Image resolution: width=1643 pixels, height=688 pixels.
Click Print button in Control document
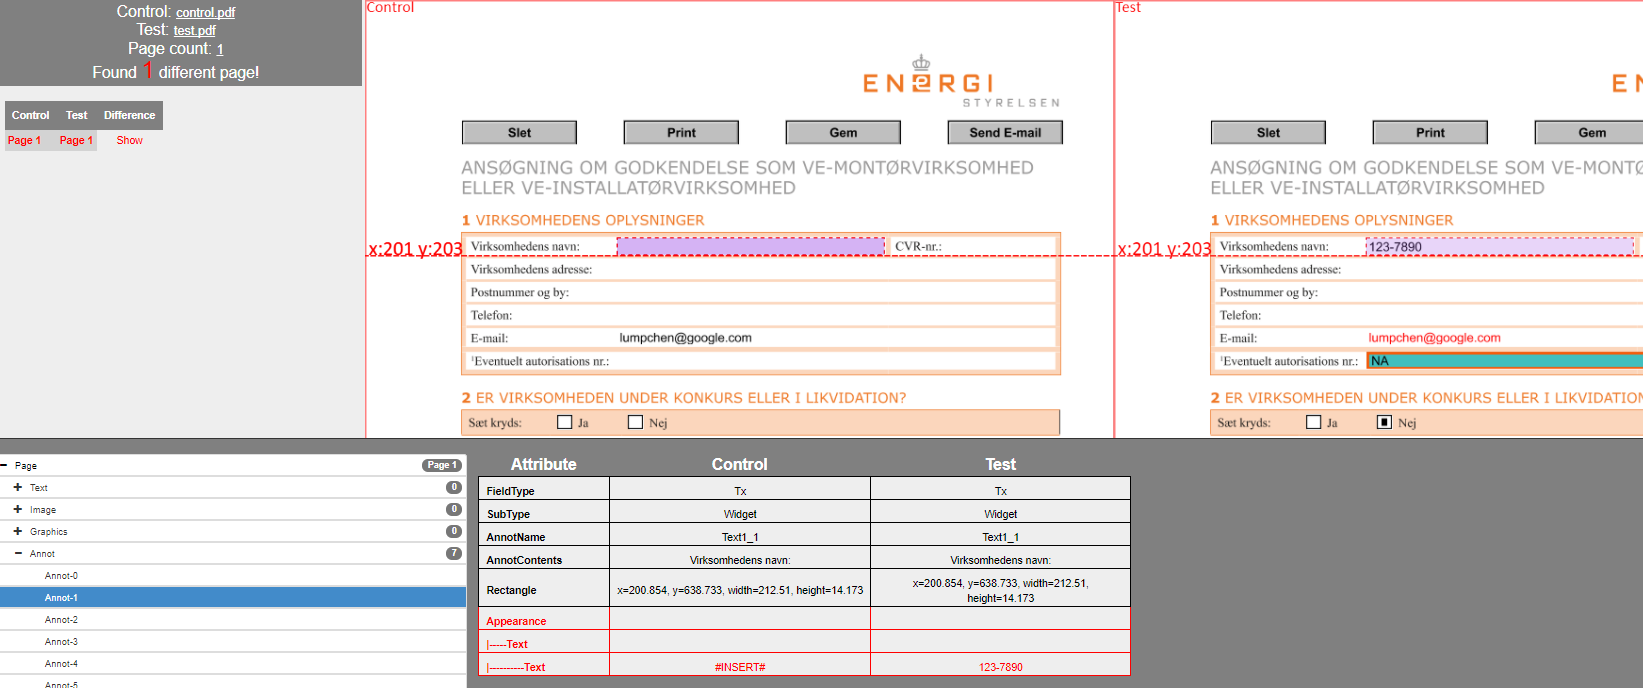[682, 133]
